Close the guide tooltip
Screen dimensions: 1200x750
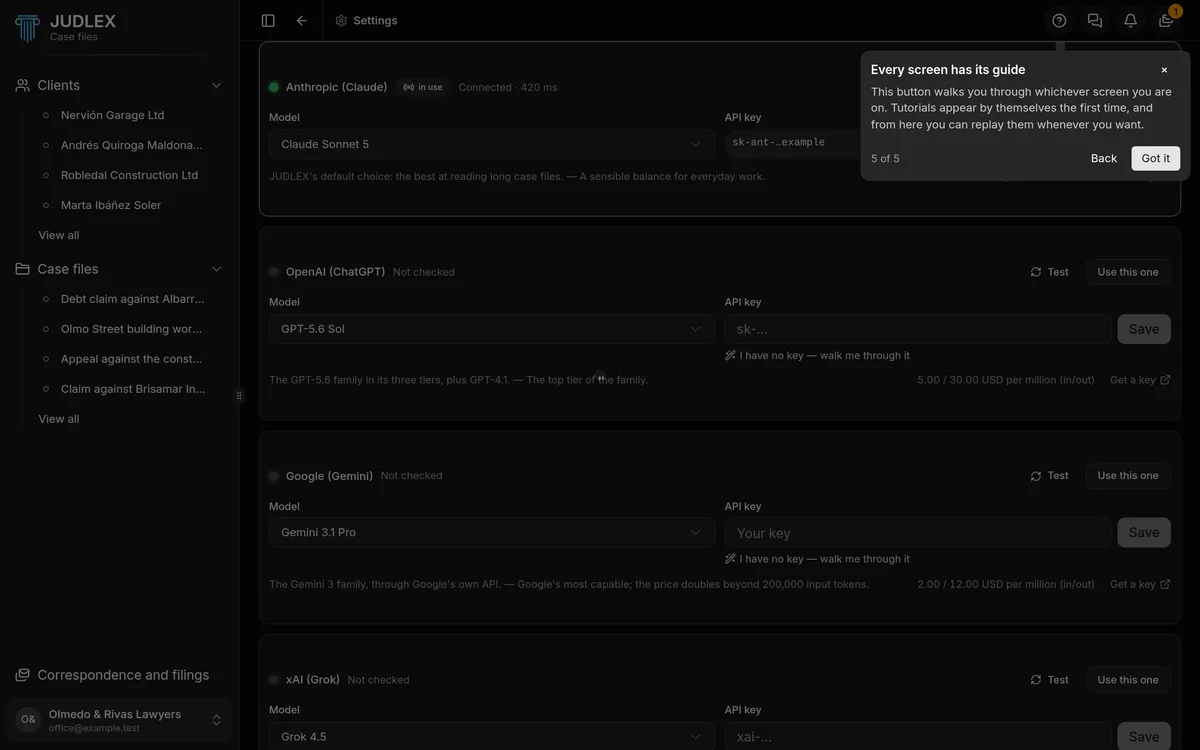pyautogui.click(x=1164, y=70)
